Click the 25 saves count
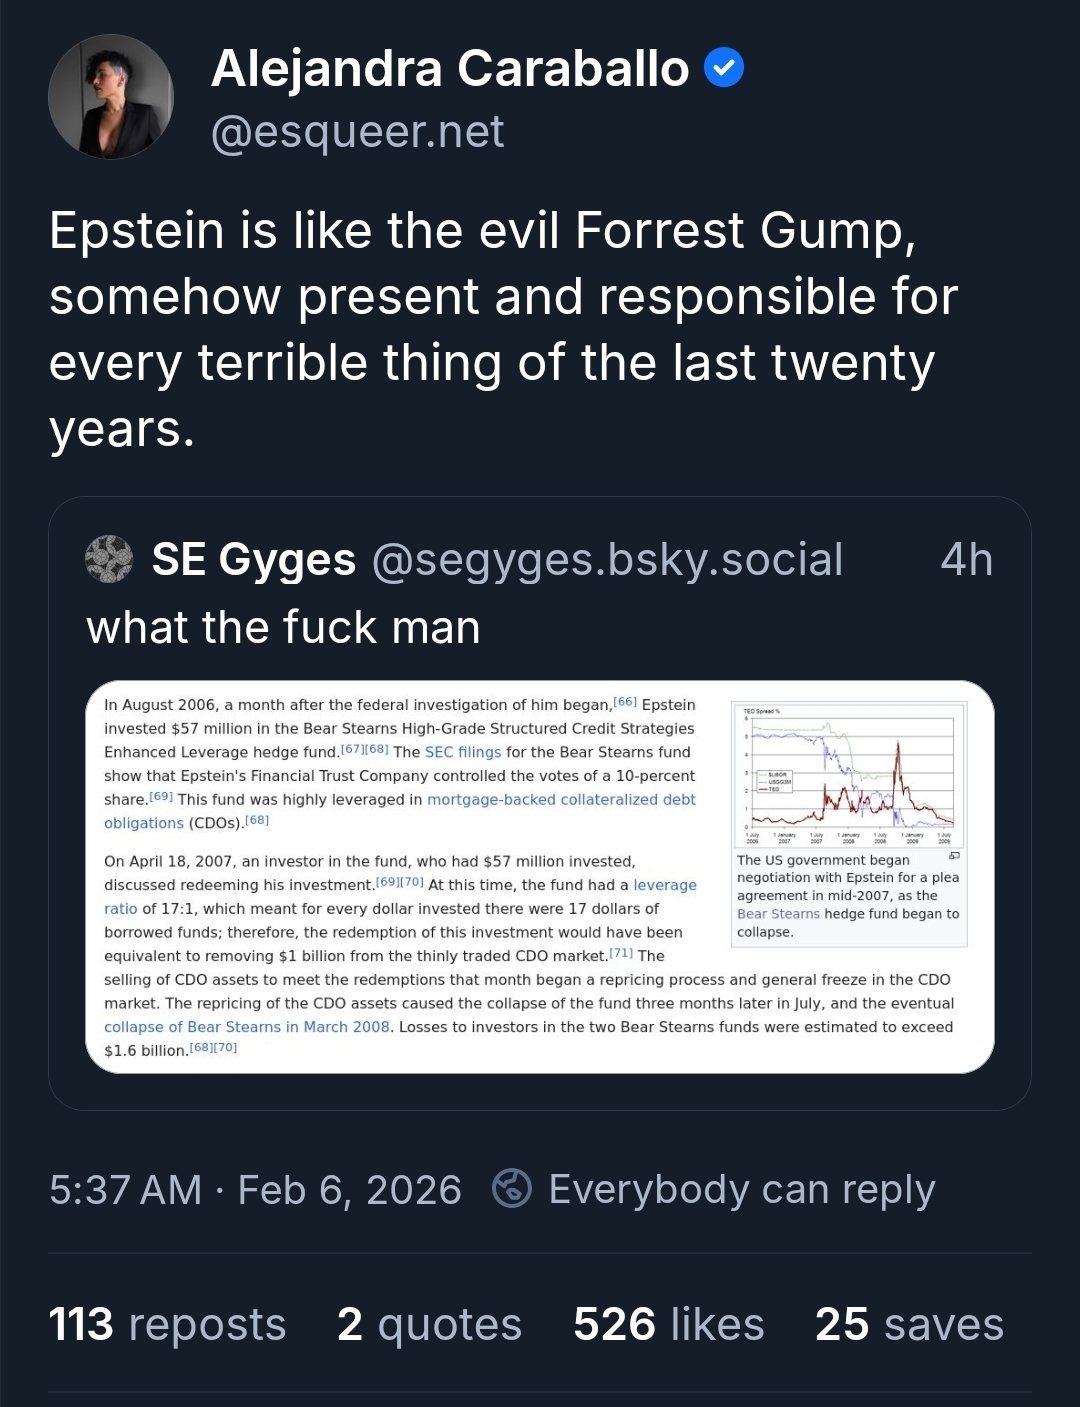 [x=909, y=1325]
